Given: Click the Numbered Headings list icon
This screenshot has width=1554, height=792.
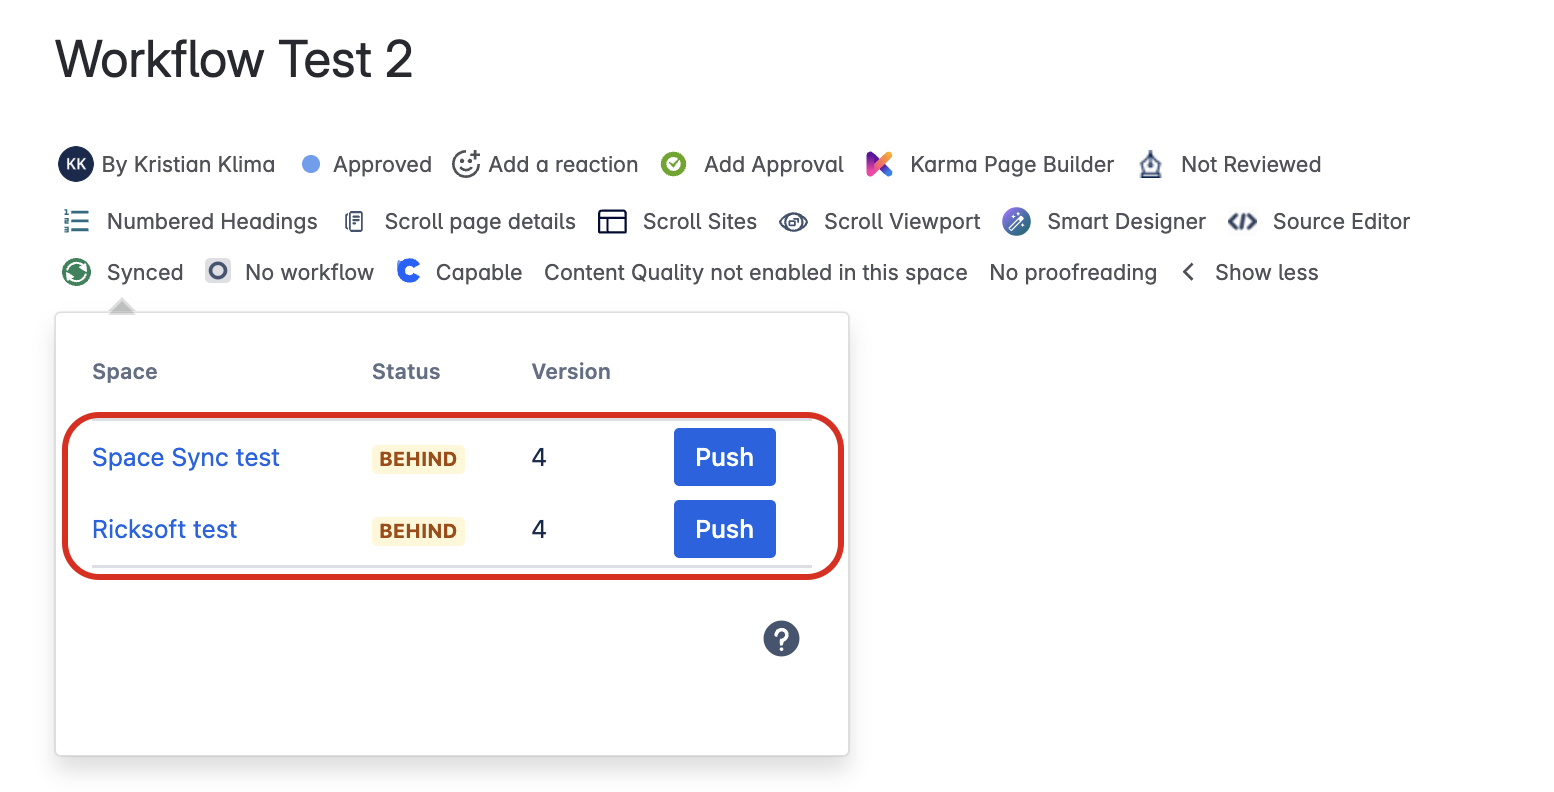Looking at the screenshot, I should pyautogui.click(x=76, y=221).
